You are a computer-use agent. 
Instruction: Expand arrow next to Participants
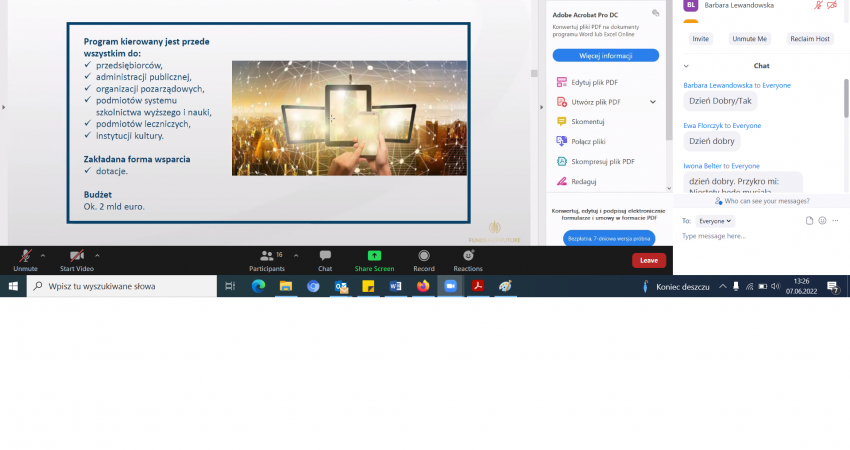tap(296, 255)
